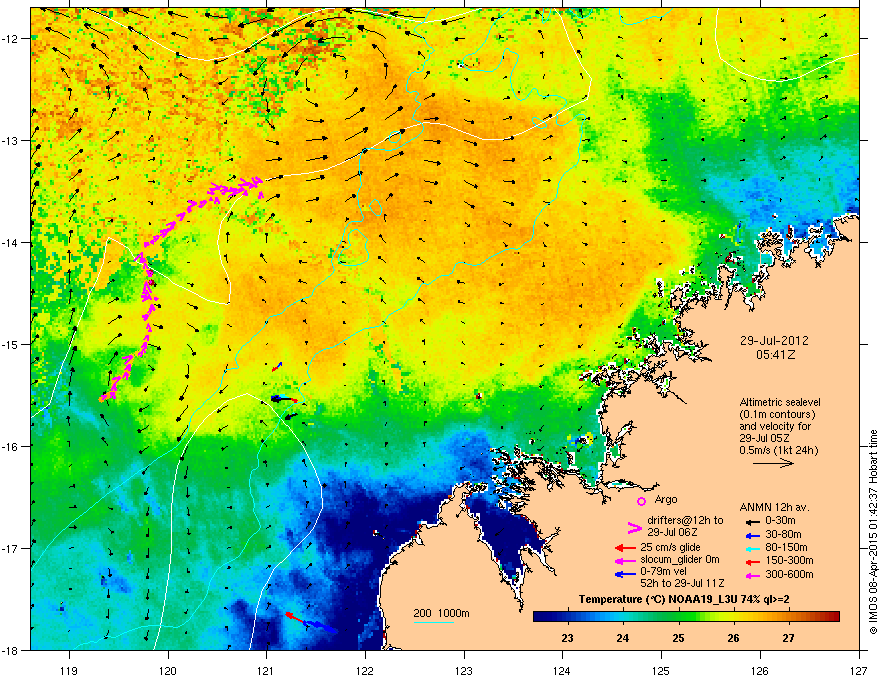The width and height of the screenshot is (880, 680).
Task: Click the -16 latitude axis label
Action: [11, 446]
